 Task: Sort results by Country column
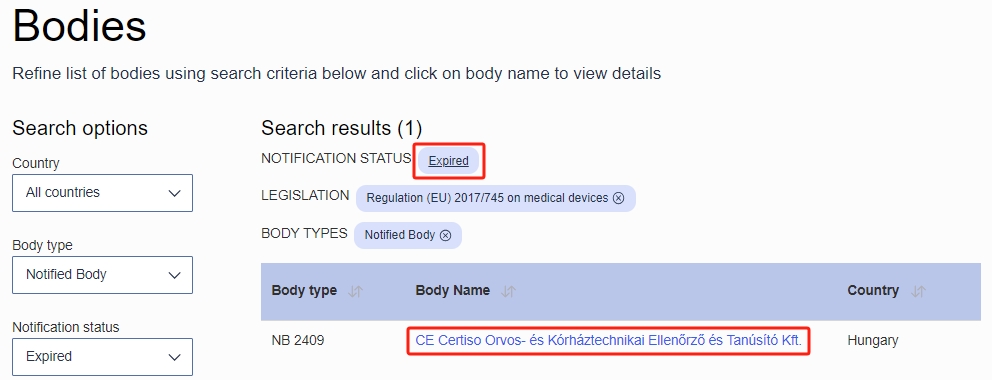919,291
